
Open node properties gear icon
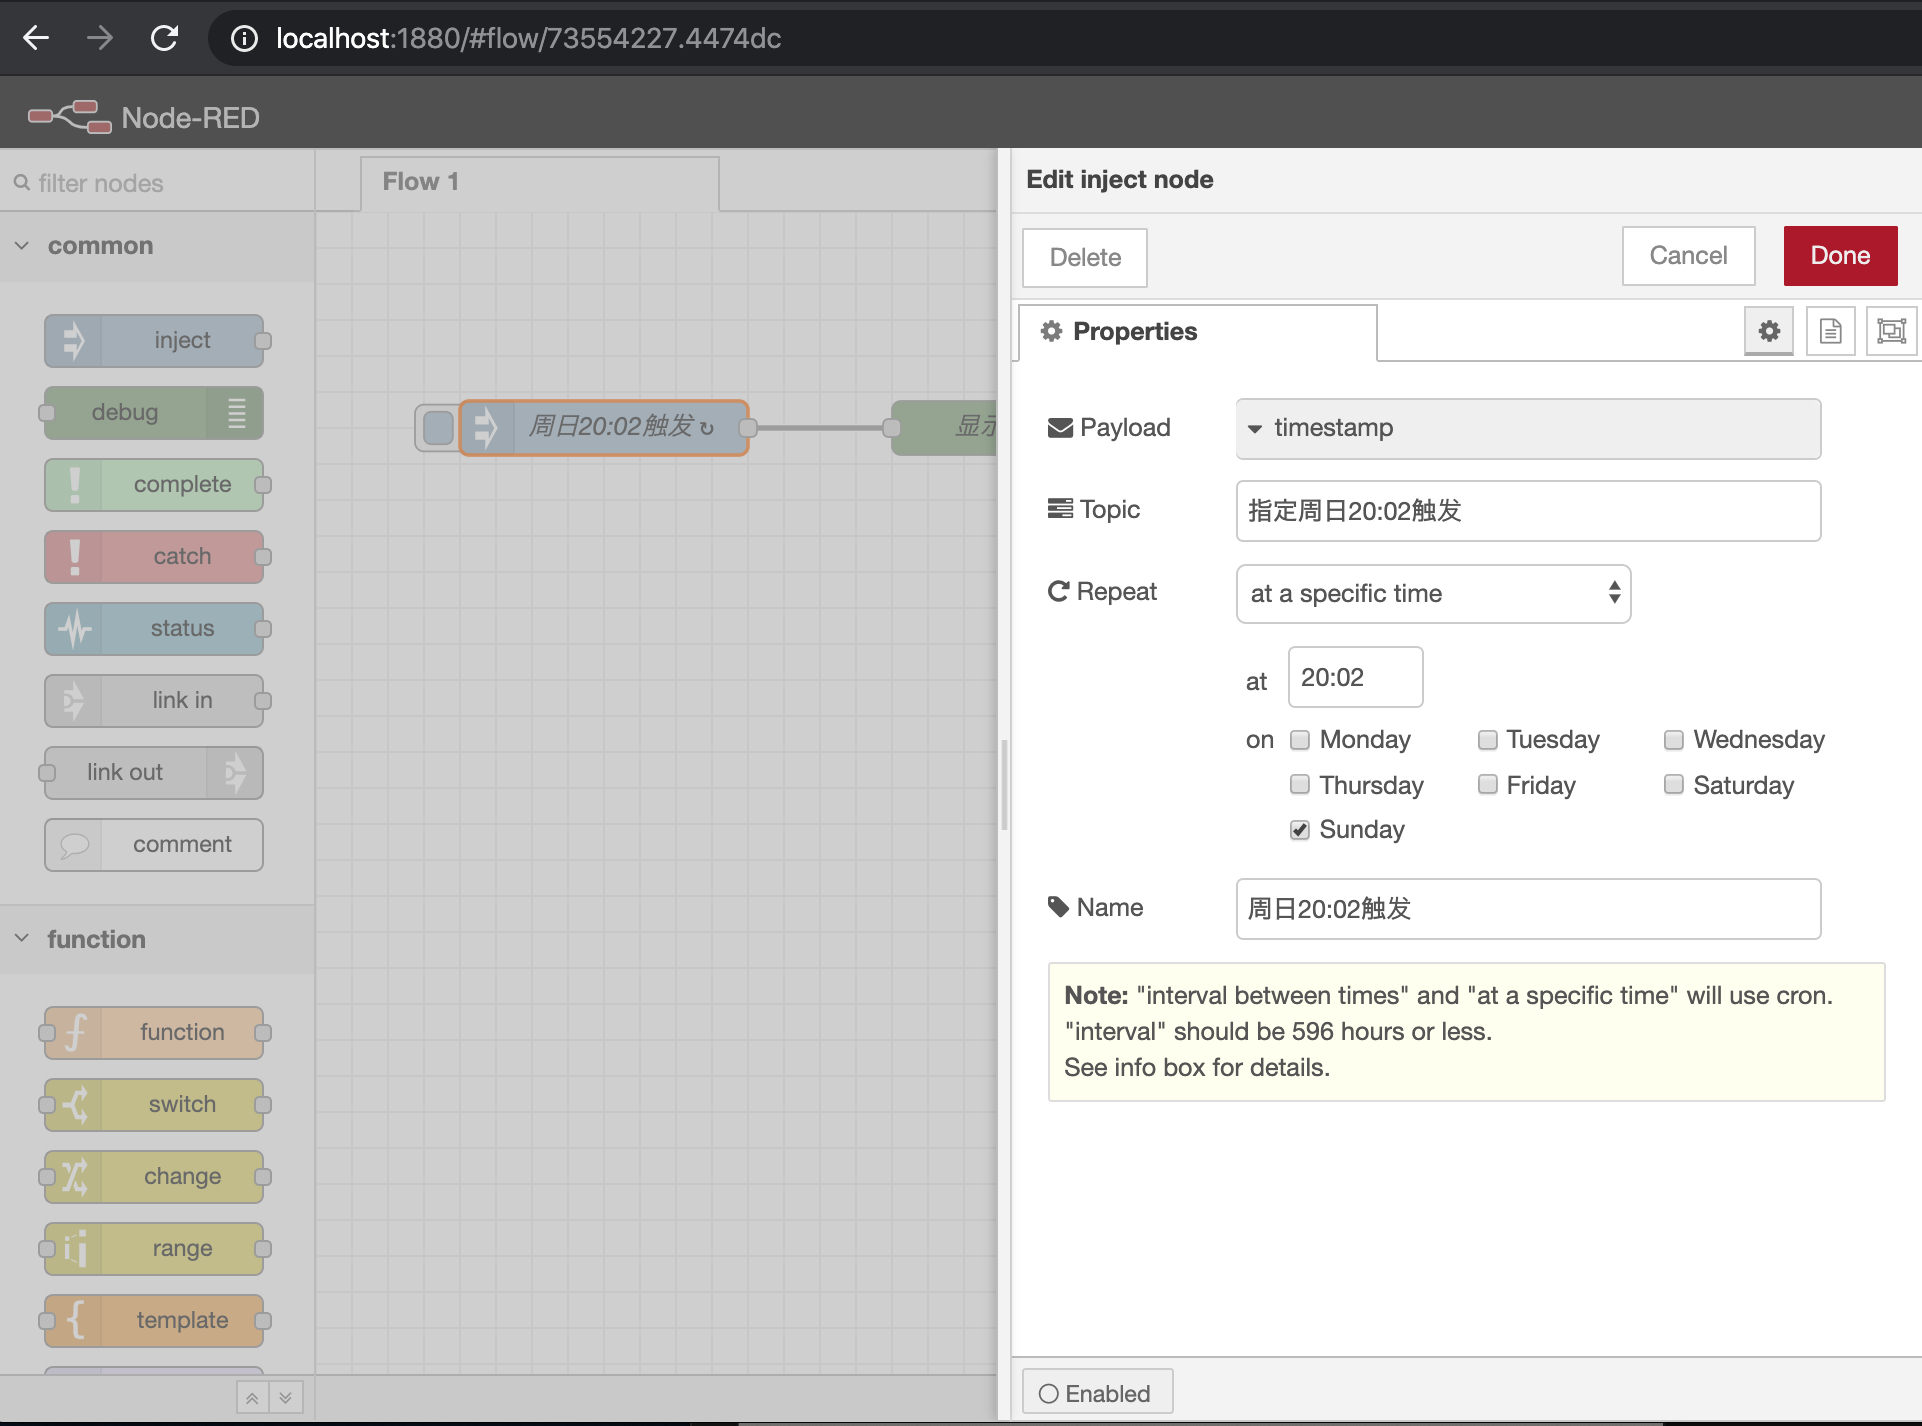coord(1768,331)
